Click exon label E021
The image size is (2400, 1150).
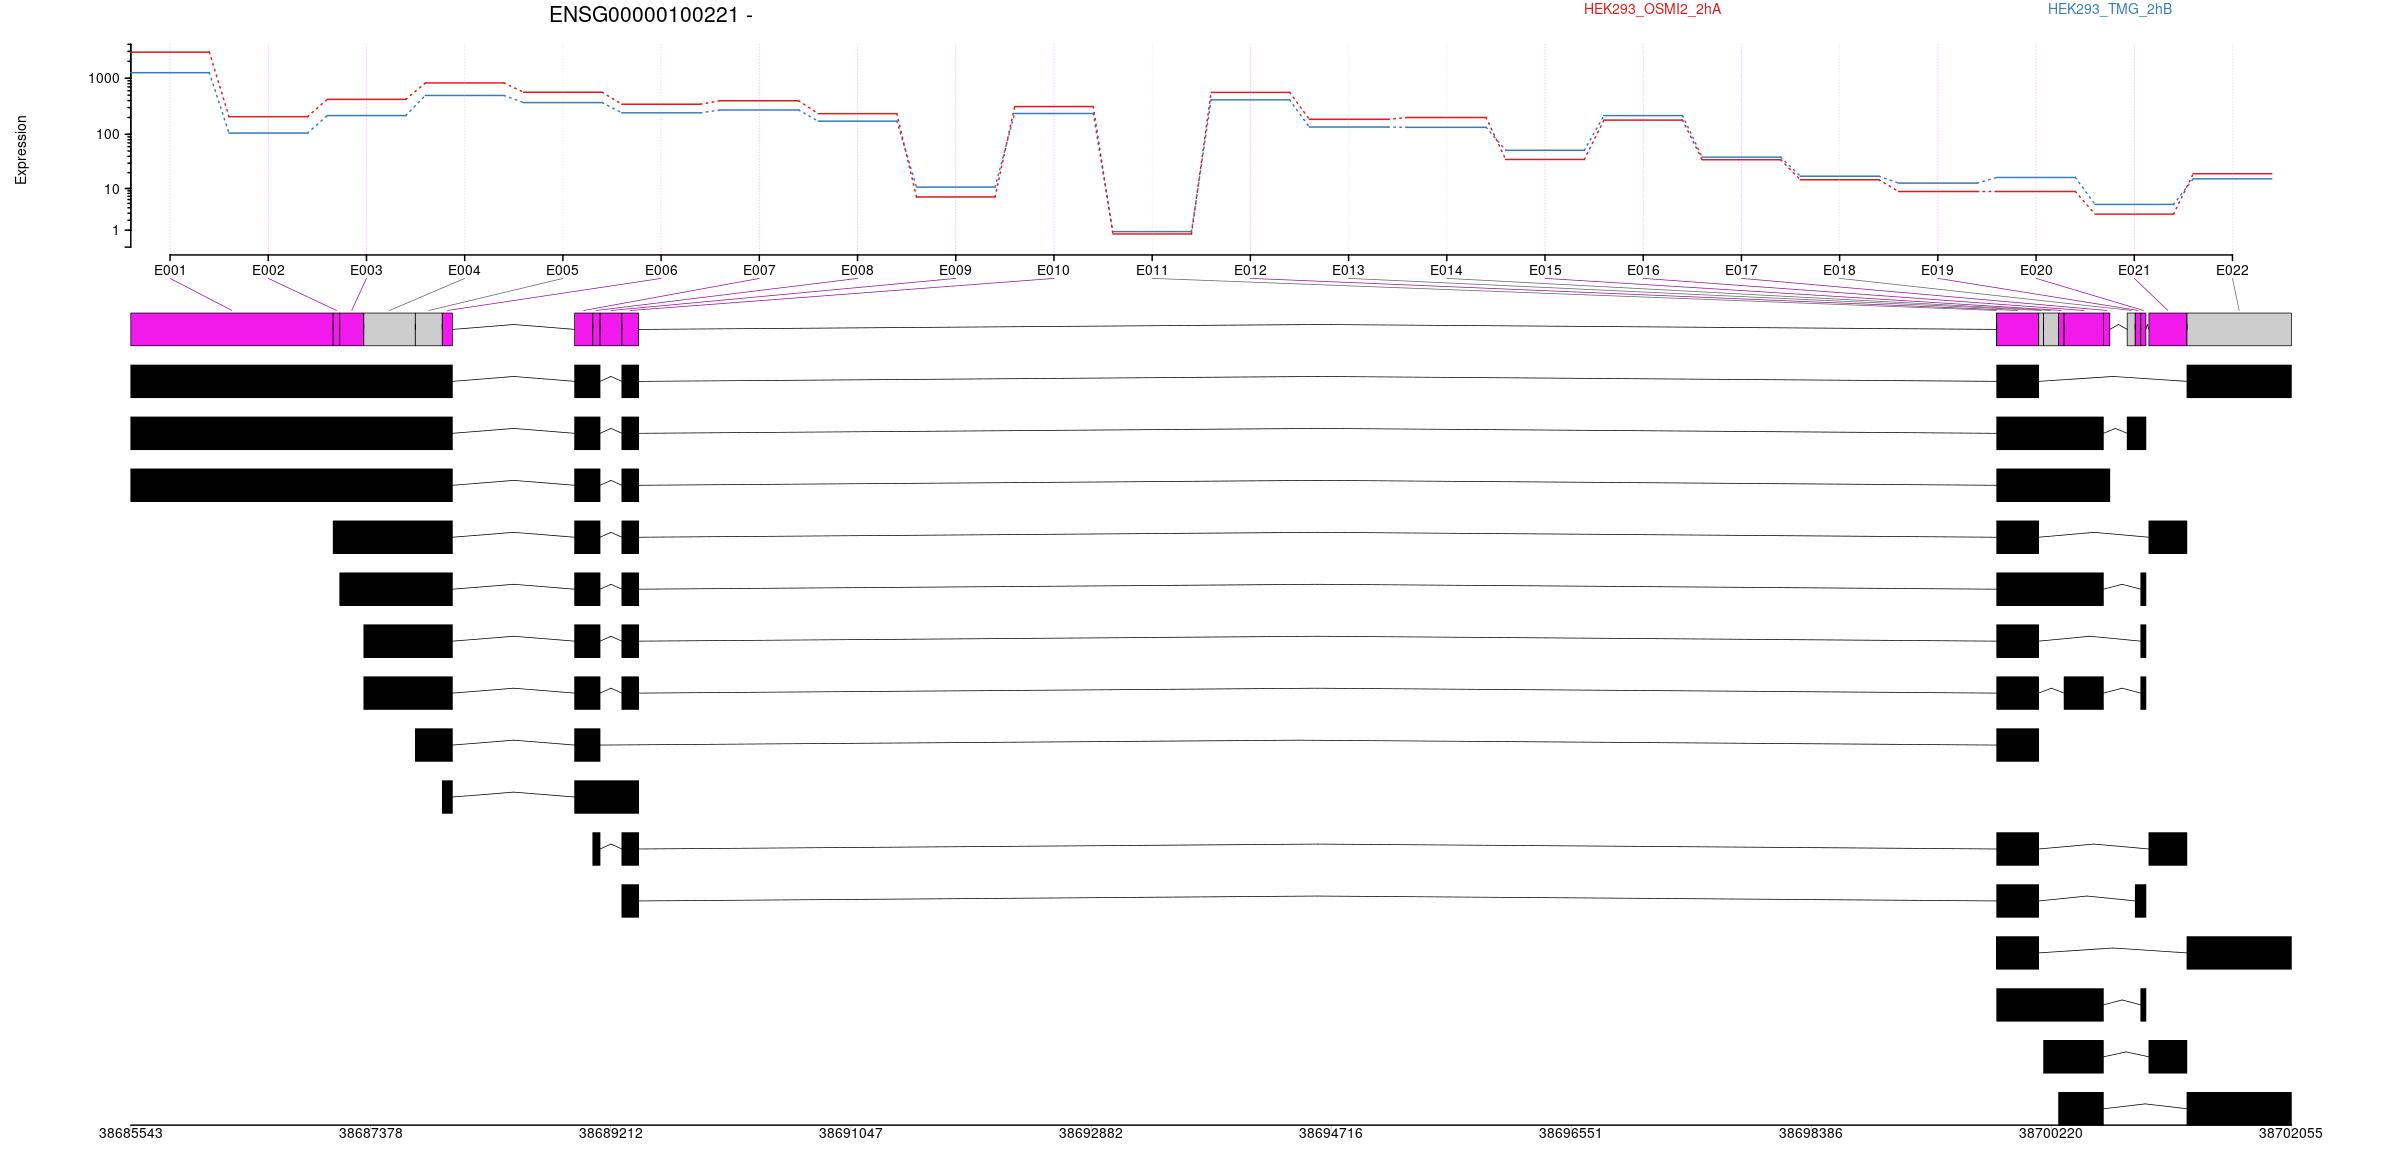2134,270
